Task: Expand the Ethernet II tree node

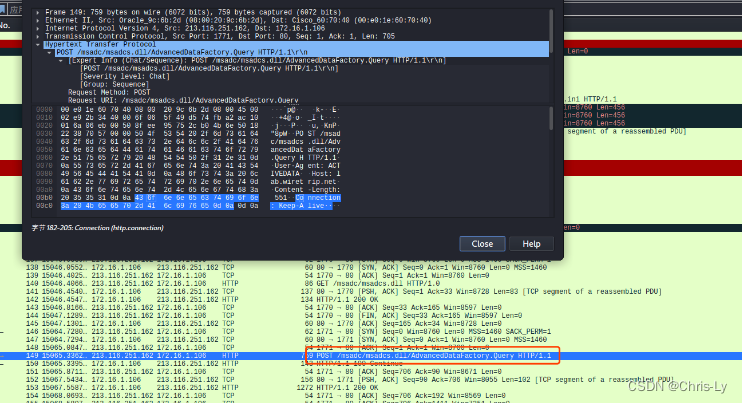Action: (x=38, y=21)
